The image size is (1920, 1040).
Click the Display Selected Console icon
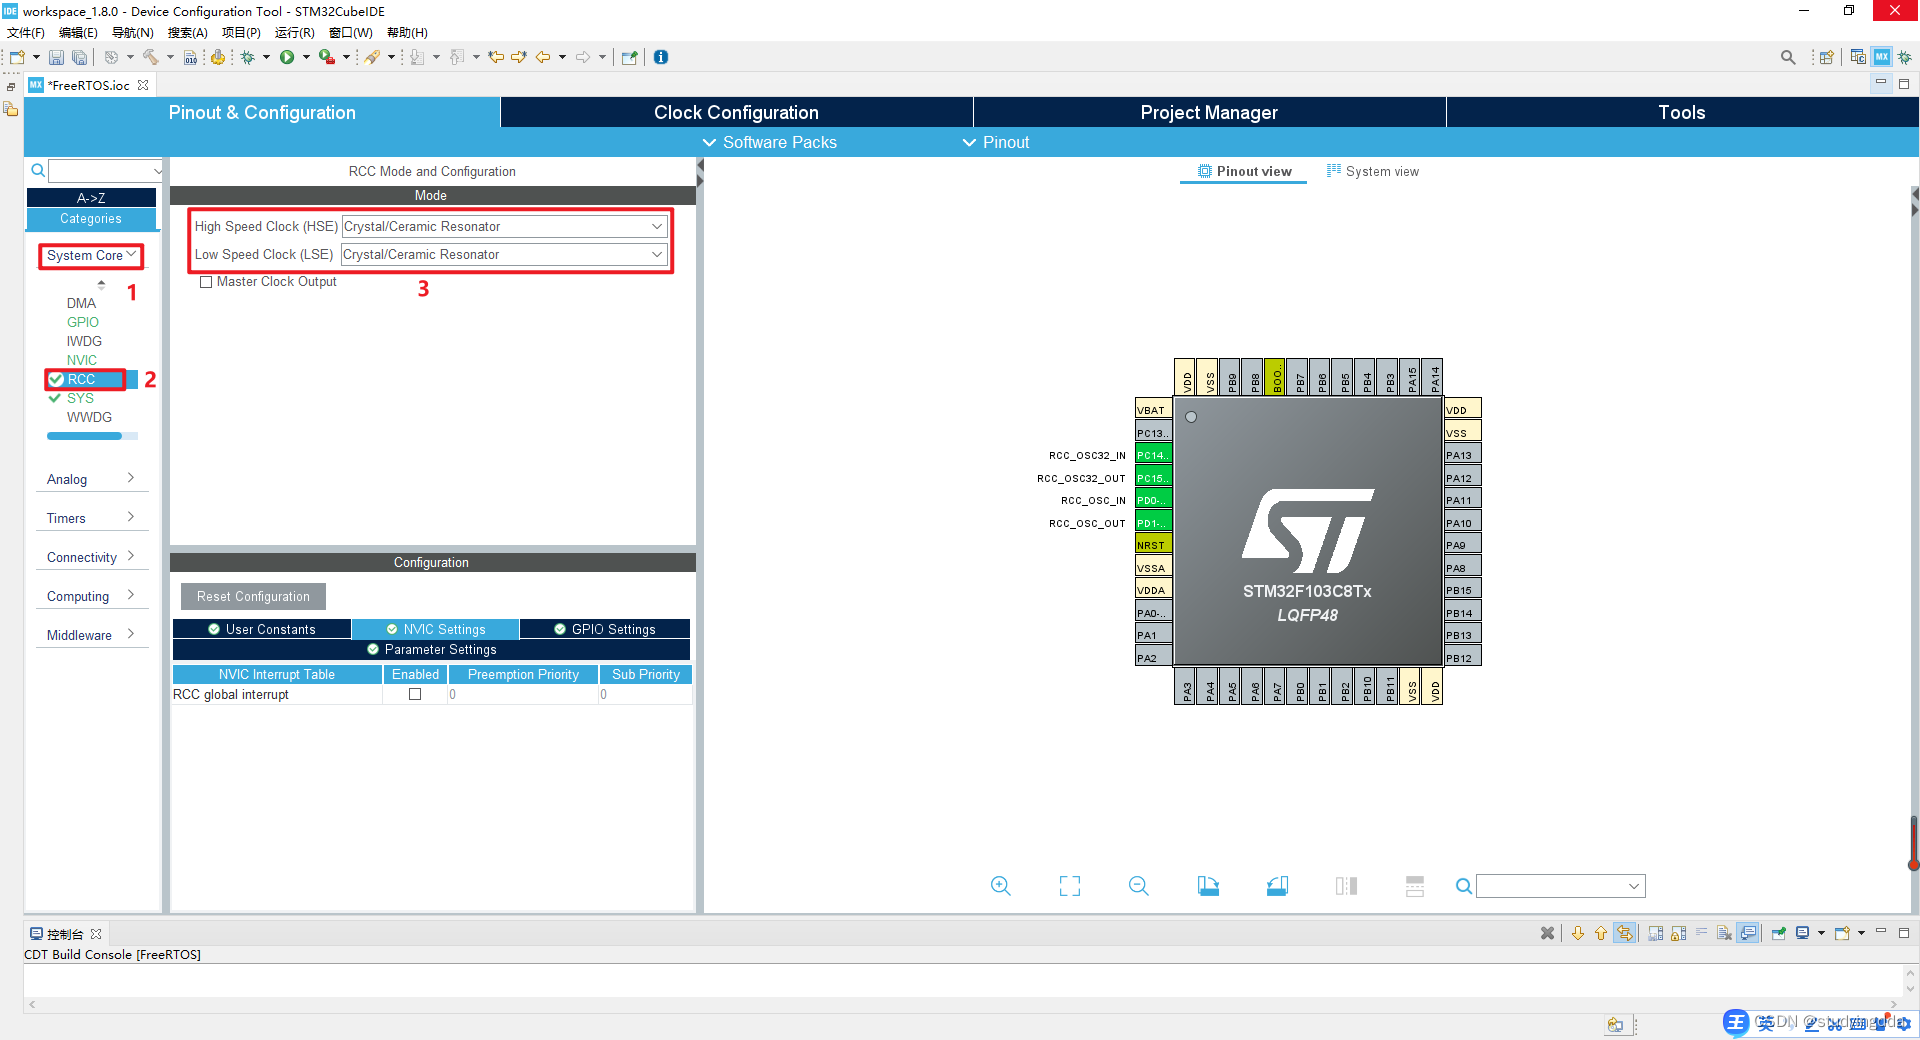pos(1803,933)
